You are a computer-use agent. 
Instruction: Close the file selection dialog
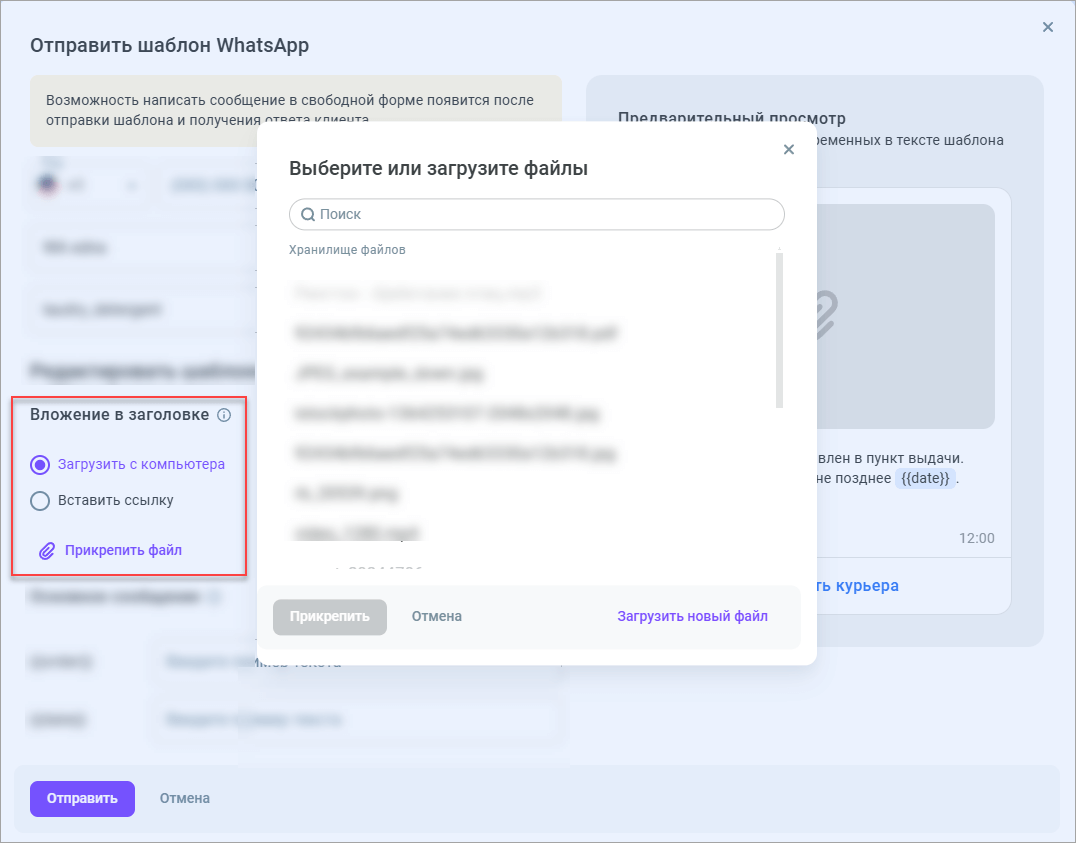pyautogui.click(x=788, y=150)
